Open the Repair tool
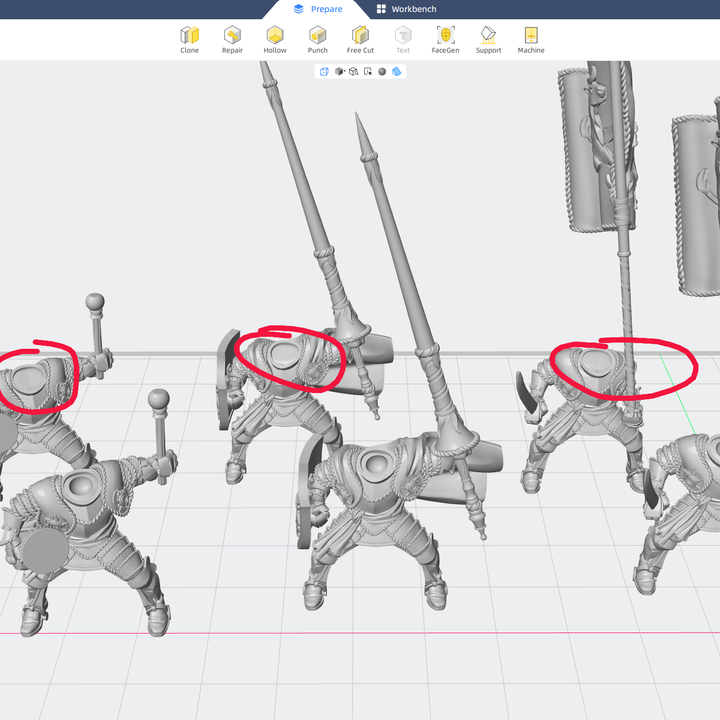 (232, 39)
